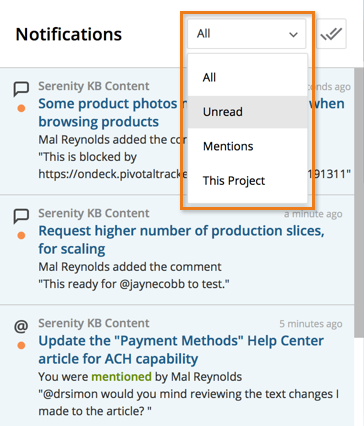Open "Request higher number of production slices" story

[x=181, y=240]
